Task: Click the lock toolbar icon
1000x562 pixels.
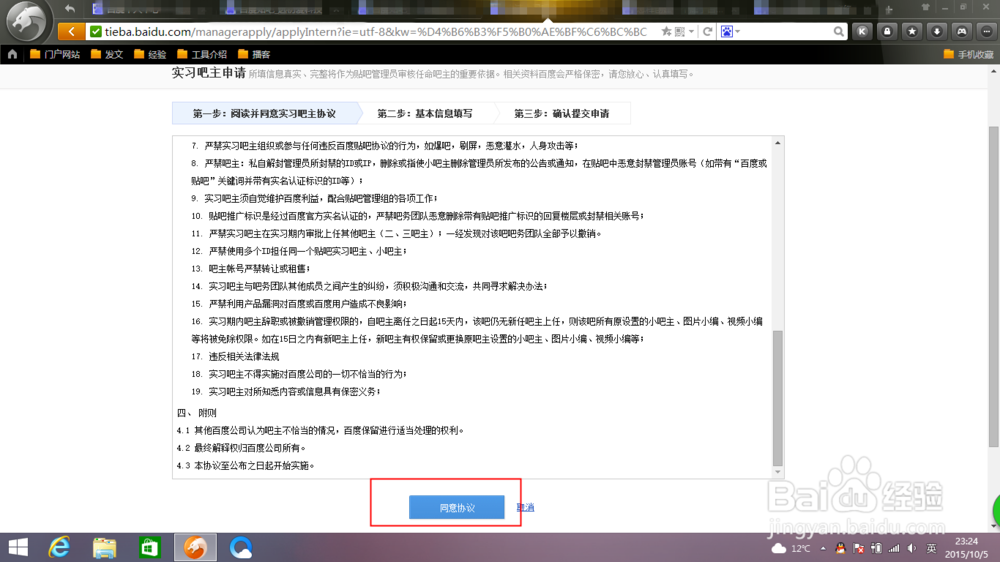Action: tap(887, 31)
